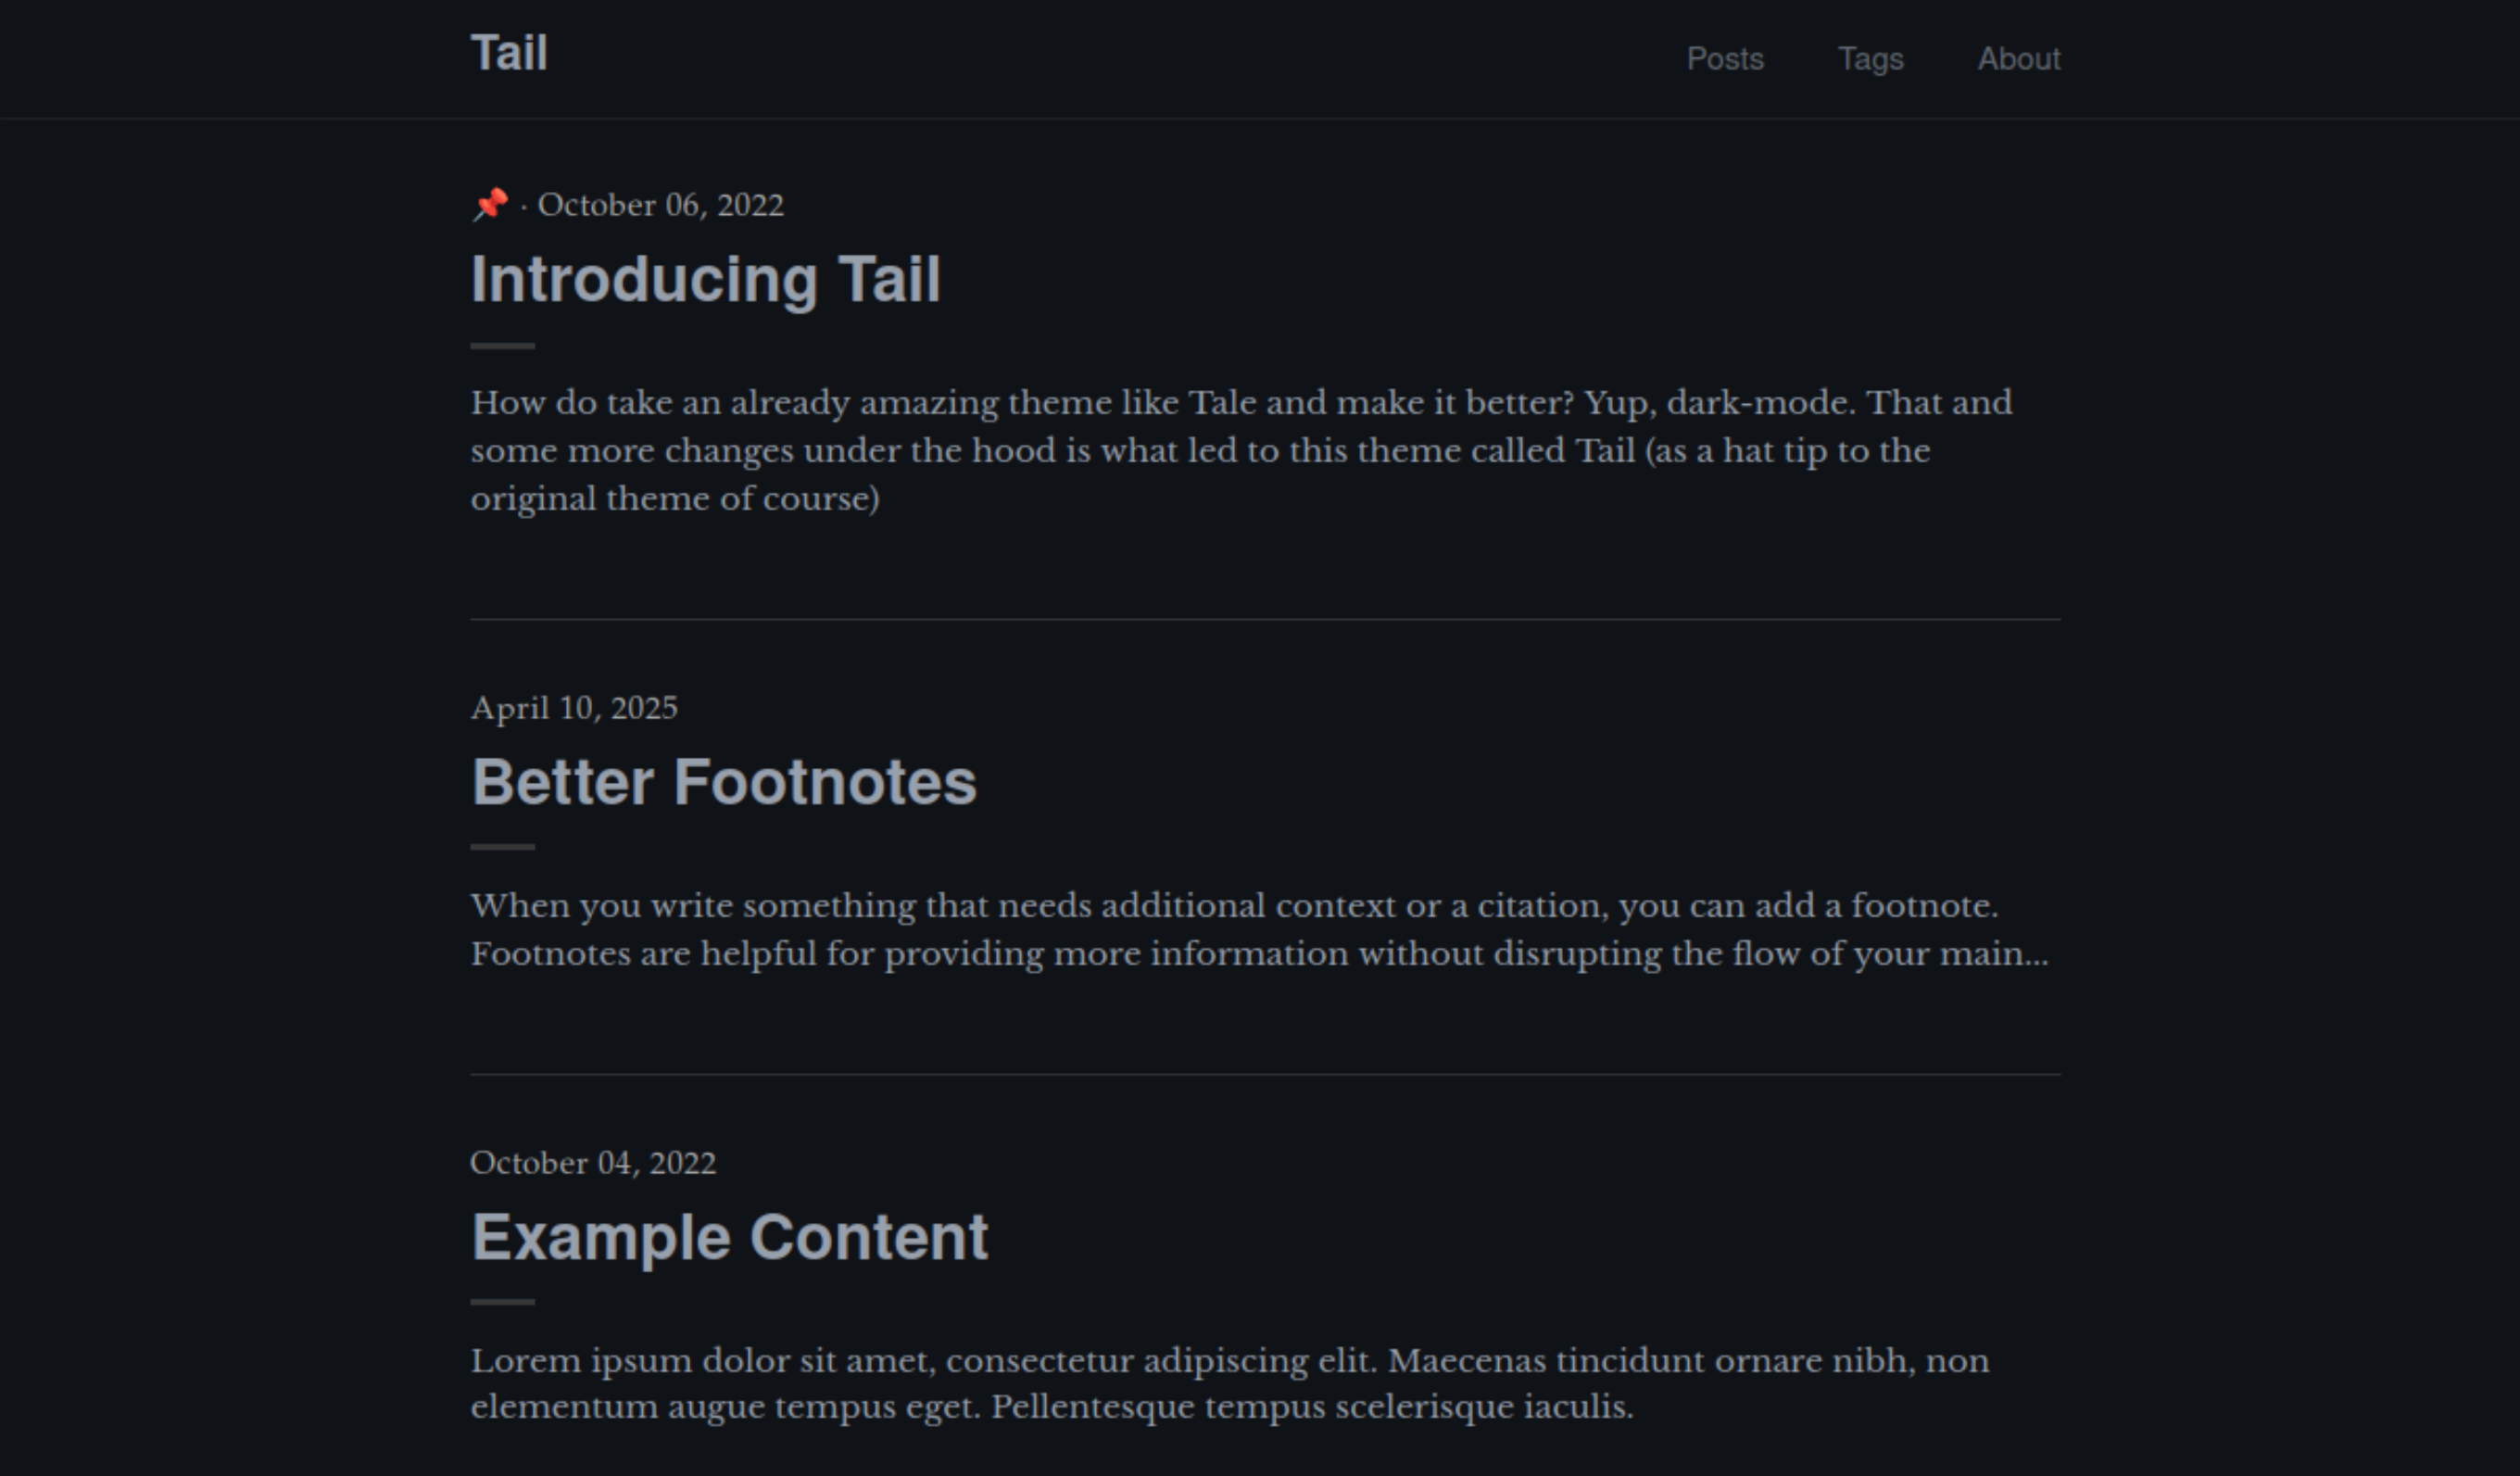Open the Posts page

1726,58
